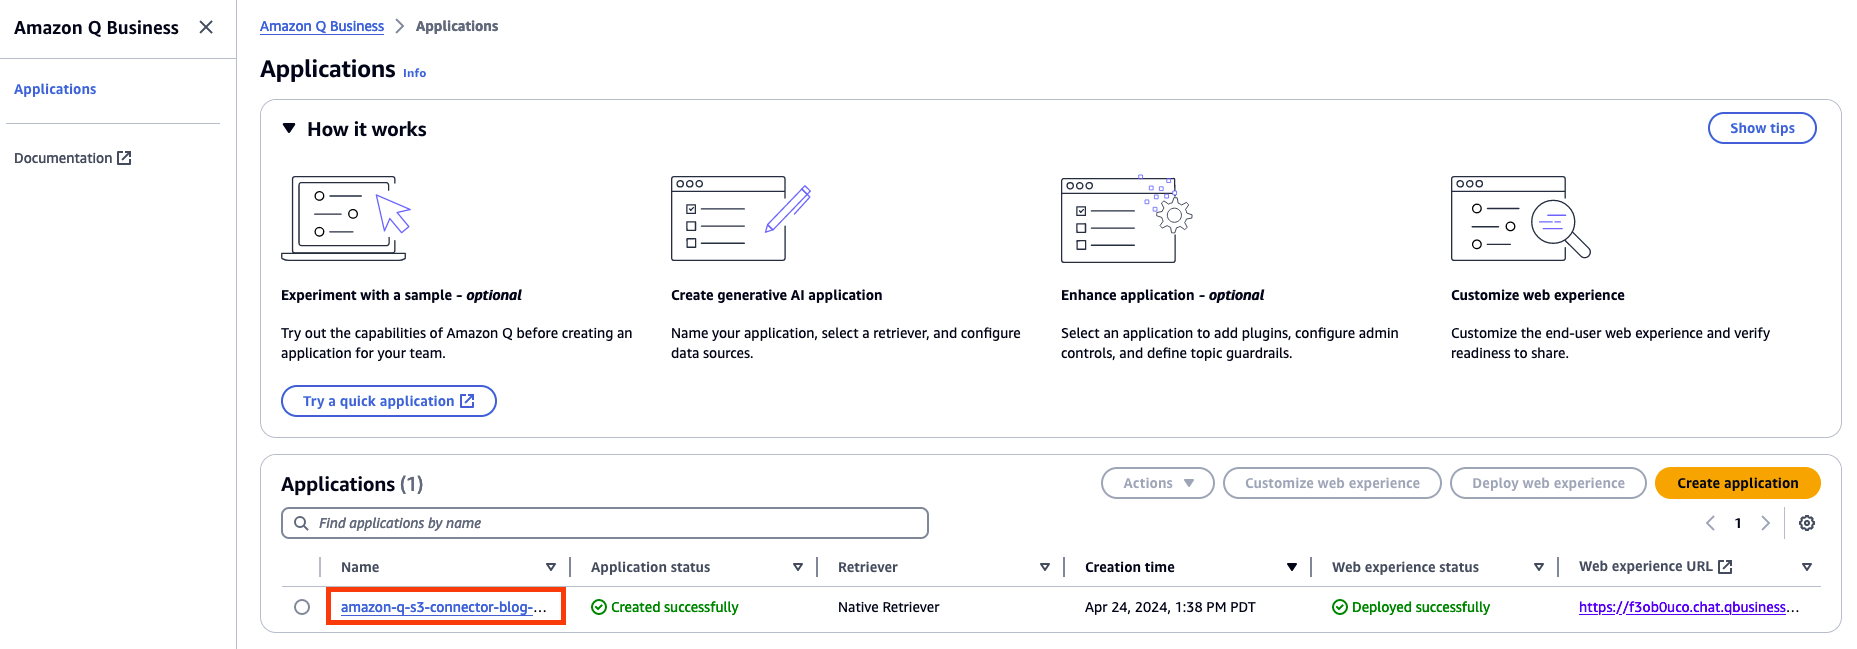Image resolution: width=1857 pixels, height=649 pixels.
Task: Select Applications in the left sidebar
Action: click(x=55, y=88)
